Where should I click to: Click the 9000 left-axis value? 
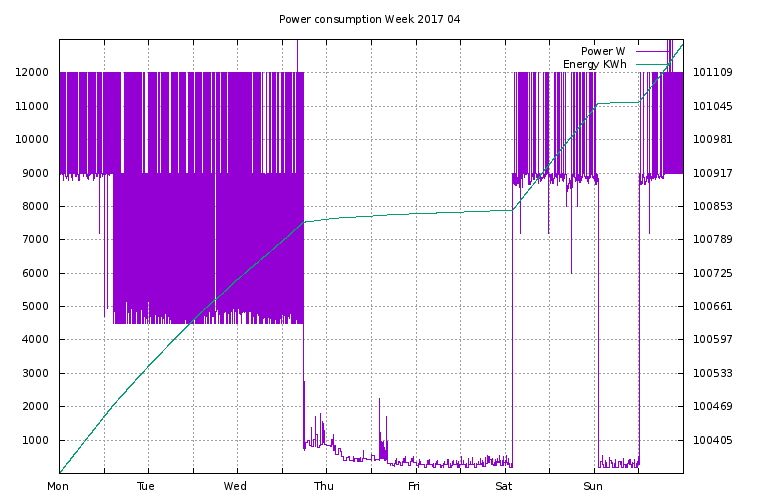point(35,173)
